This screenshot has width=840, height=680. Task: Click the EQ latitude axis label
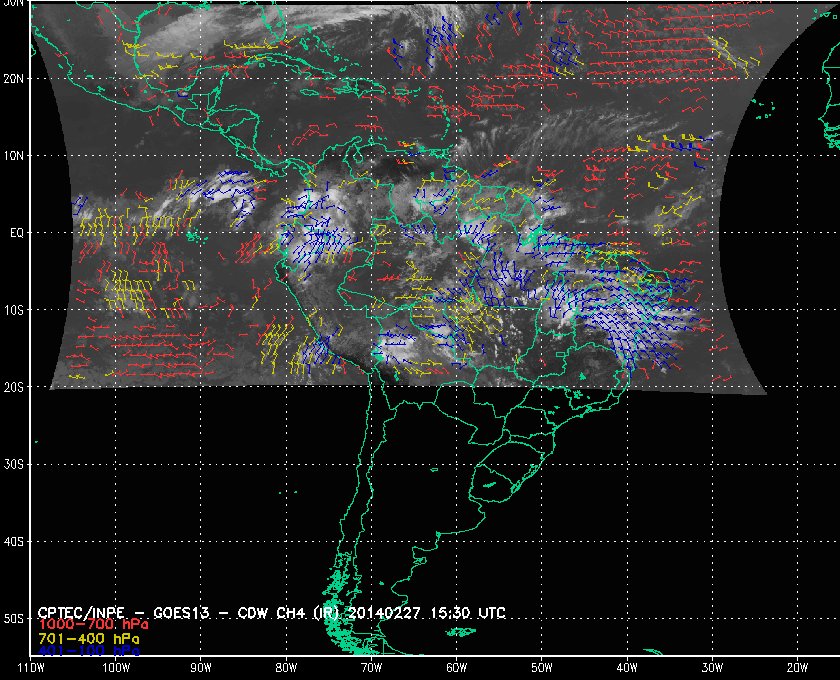(14, 232)
